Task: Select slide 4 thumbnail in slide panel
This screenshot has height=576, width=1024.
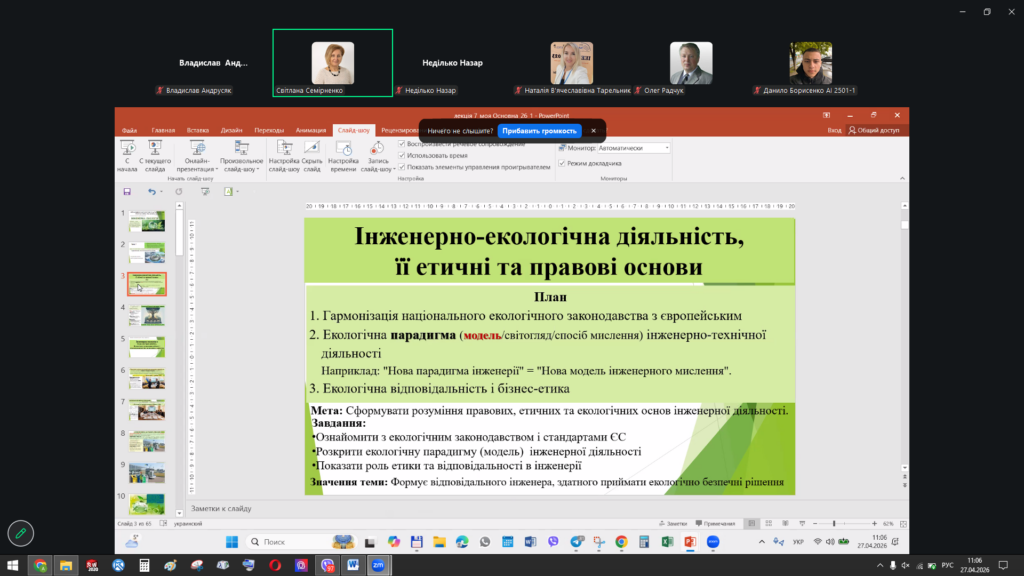Action: (x=146, y=314)
